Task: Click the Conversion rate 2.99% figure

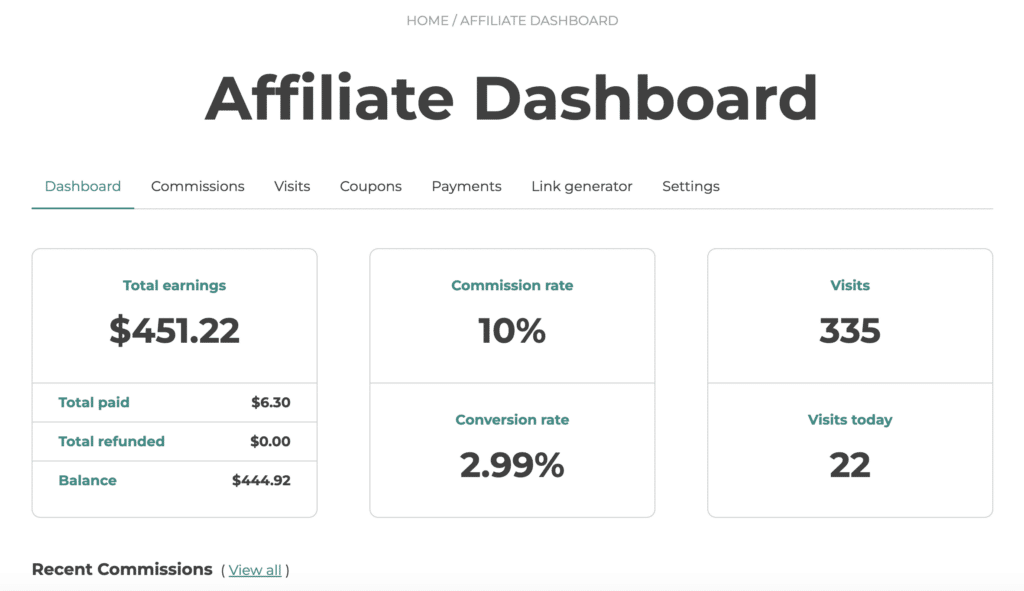Action: [x=512, y=465]
